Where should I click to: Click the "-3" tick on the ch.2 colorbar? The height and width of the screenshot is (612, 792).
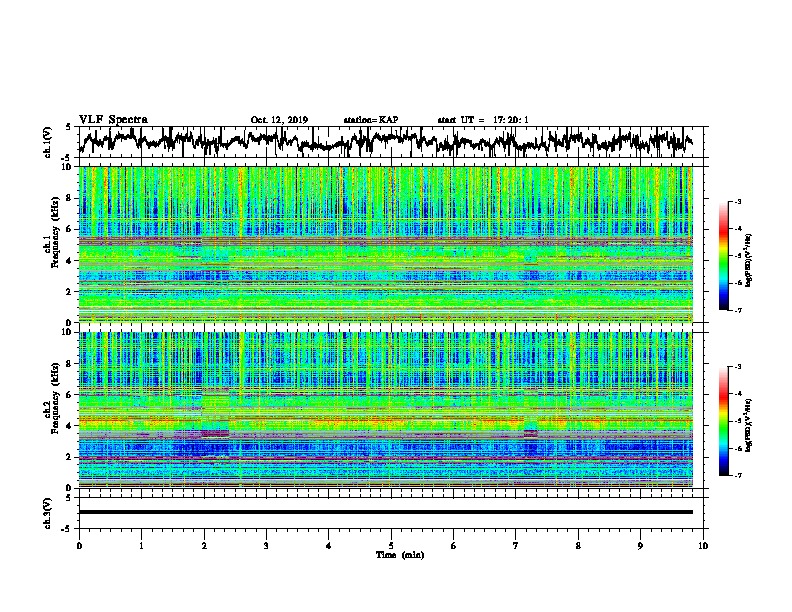click(x=738, y=367)
